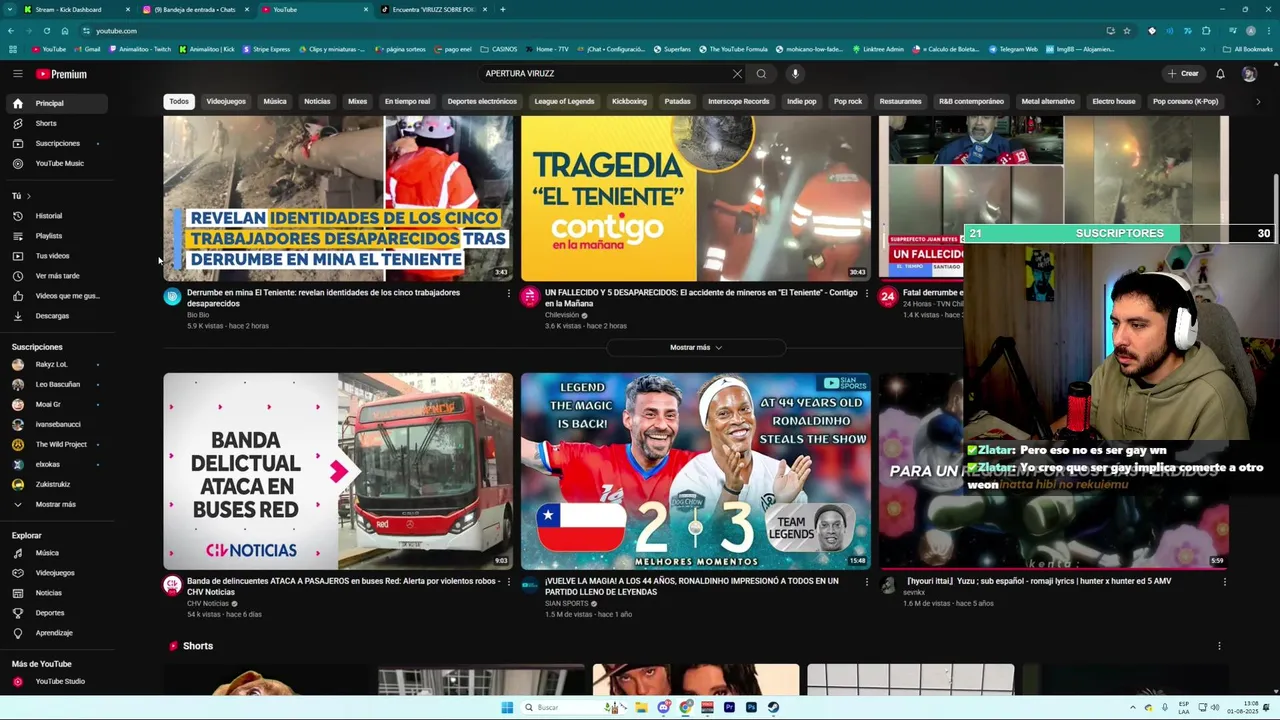This screenshot has width=1280, height=720.
Task: Open the YouTube hamburger guide menu
Action: click(x=17, y=74)
